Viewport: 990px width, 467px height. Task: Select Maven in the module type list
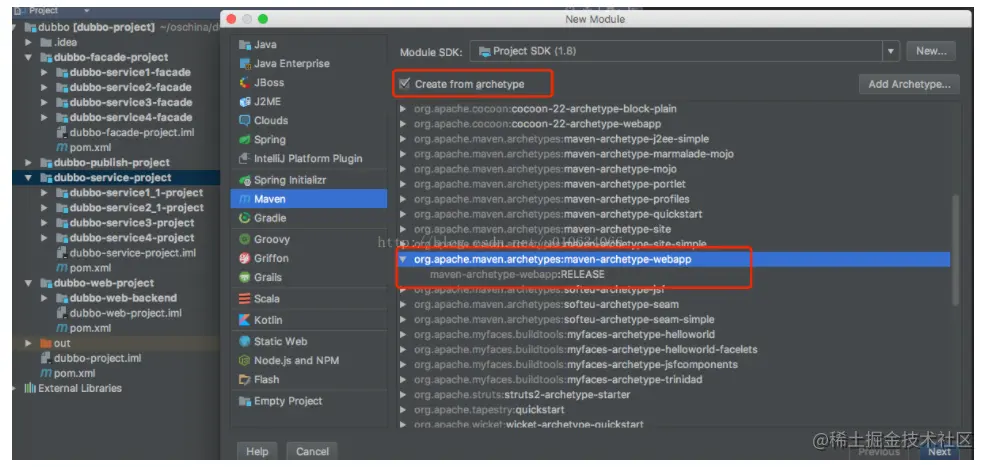pos(309,199)
